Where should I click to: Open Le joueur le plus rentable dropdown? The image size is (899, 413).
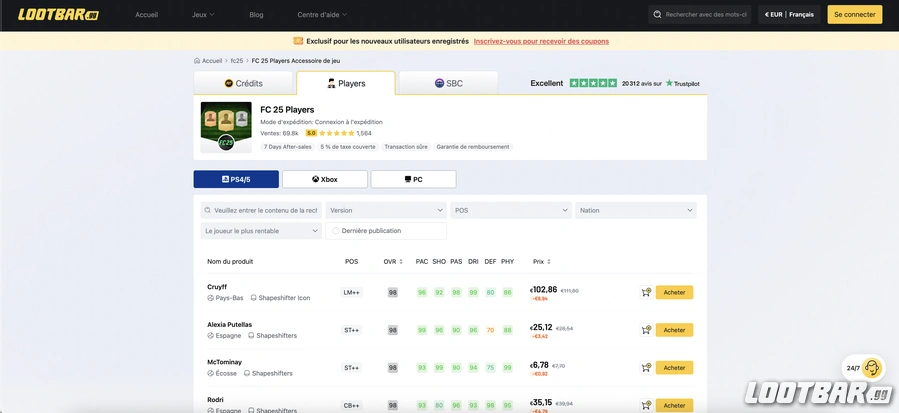261,231
